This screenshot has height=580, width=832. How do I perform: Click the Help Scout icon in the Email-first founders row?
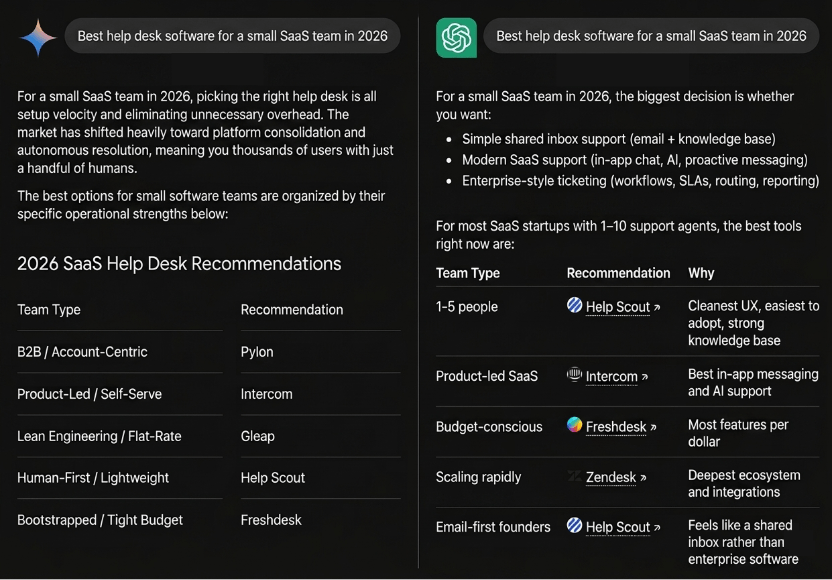point(574,525)
